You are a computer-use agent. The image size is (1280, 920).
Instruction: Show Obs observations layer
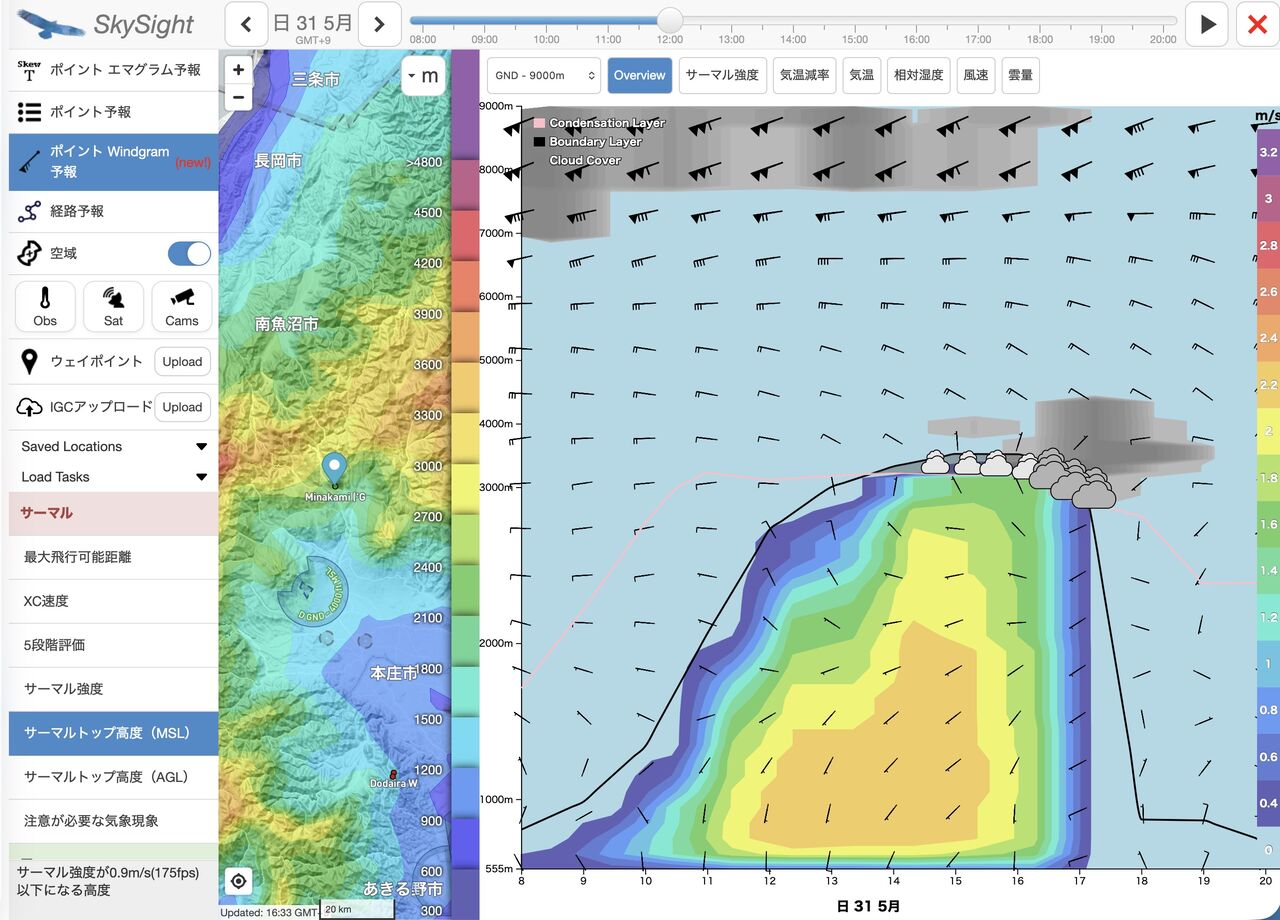point(45,306)
